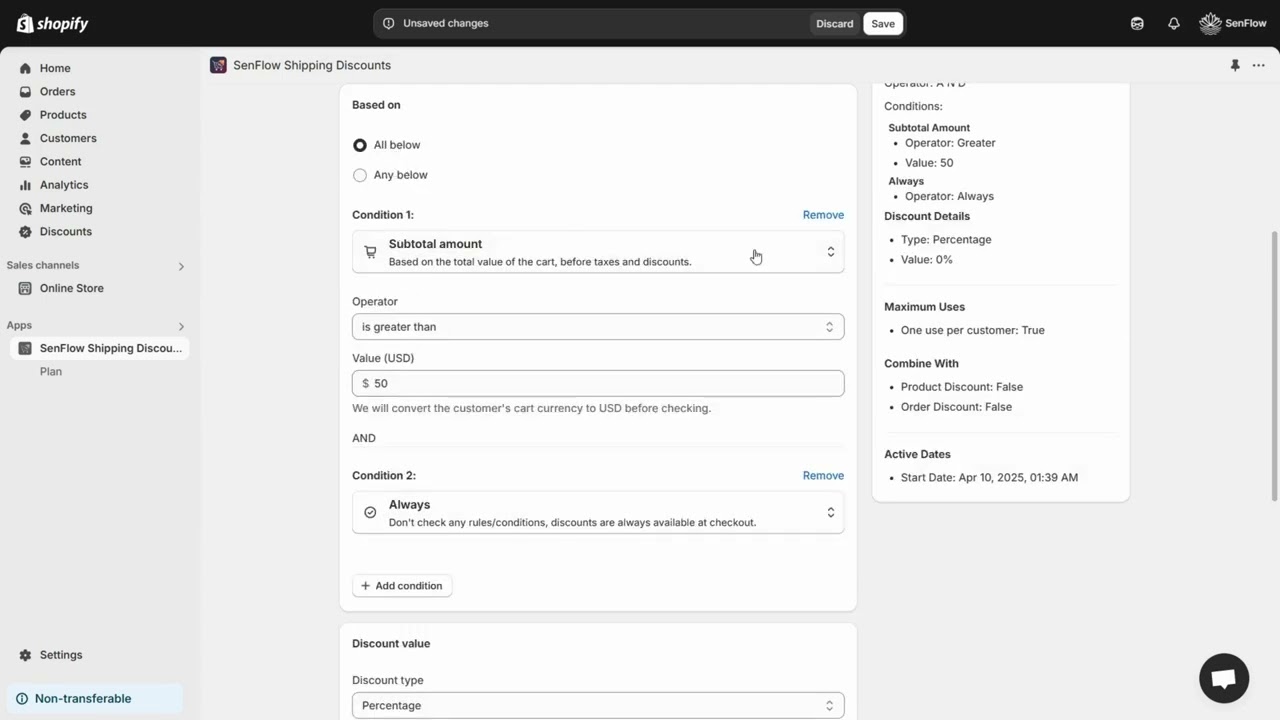Click the Save button
Screen dimensions: 1280x720
(883, 24)
